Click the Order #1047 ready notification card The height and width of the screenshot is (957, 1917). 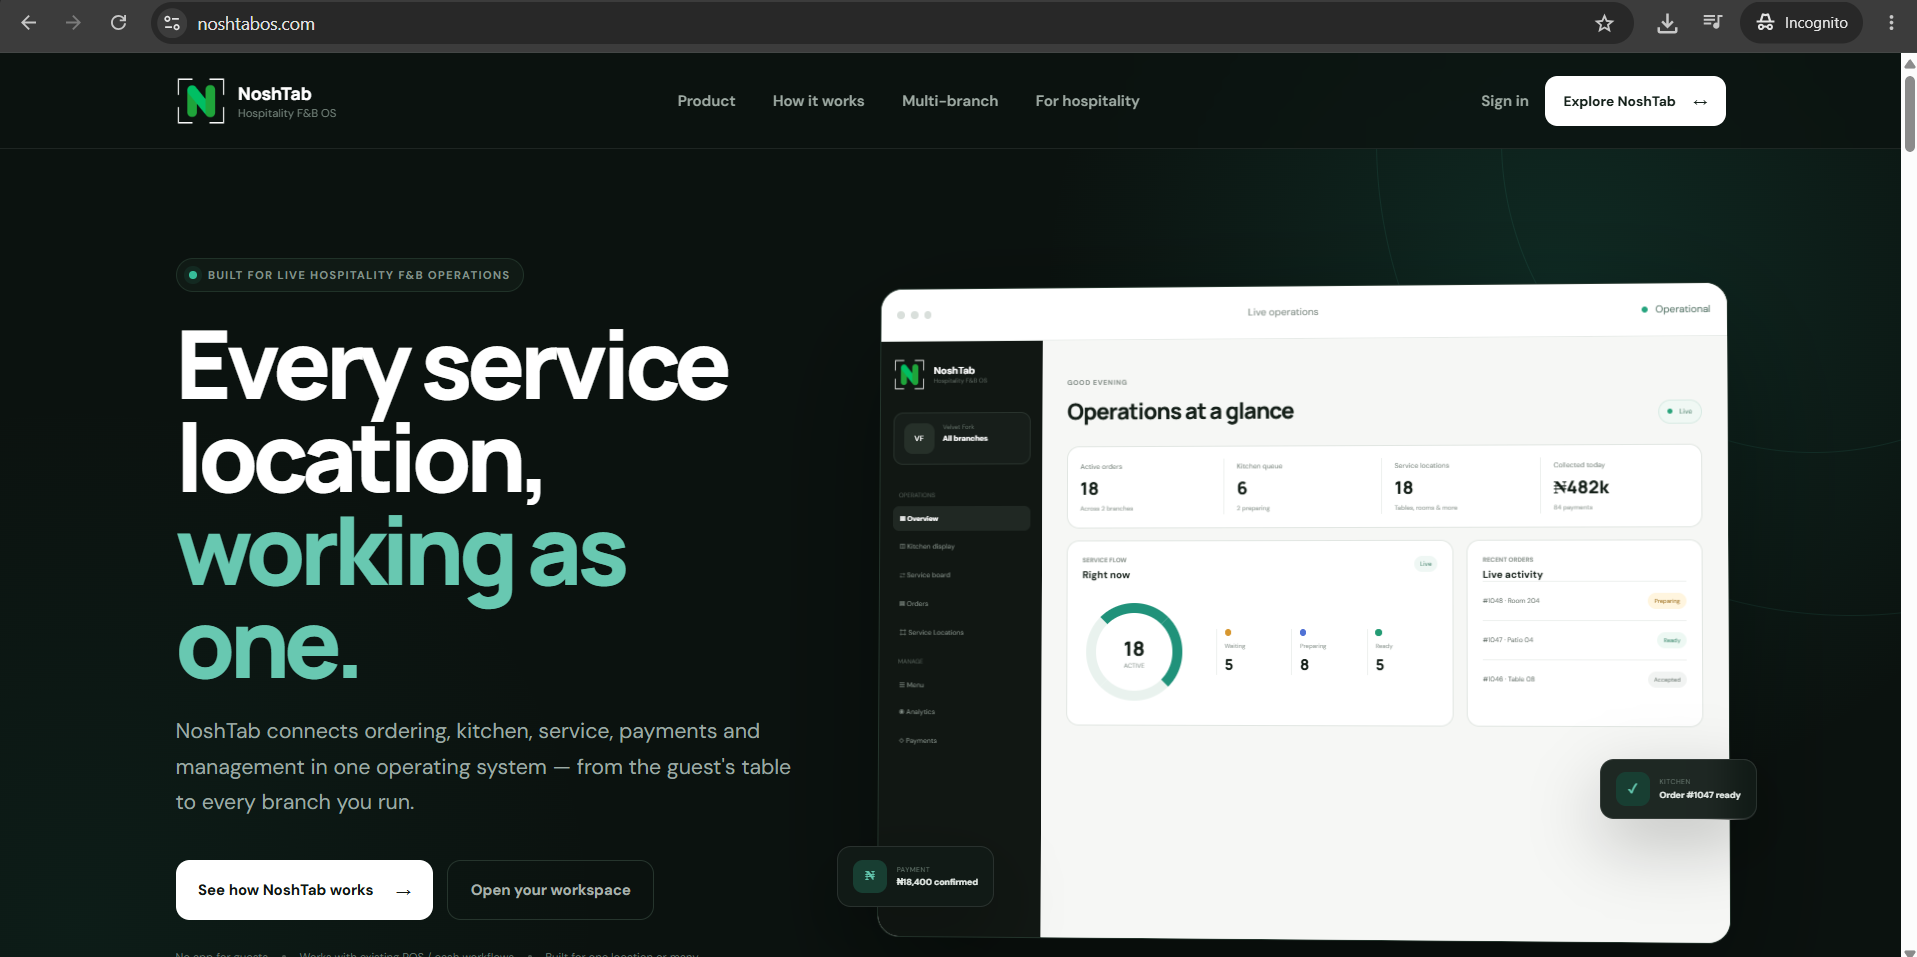pos(1678,789)
